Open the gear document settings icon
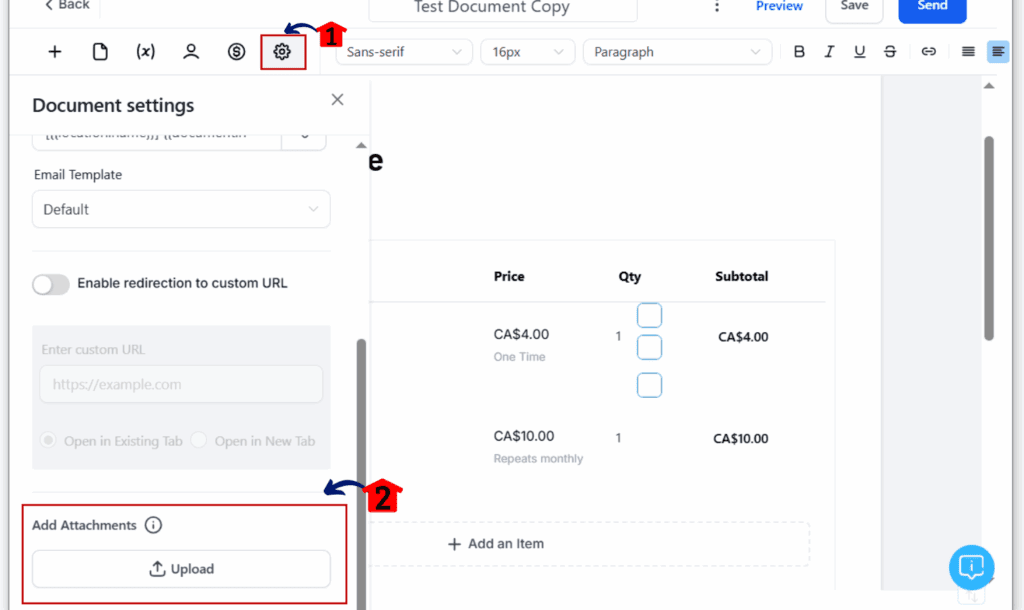The image size is (1024, 610). click(x=282, y=52)
